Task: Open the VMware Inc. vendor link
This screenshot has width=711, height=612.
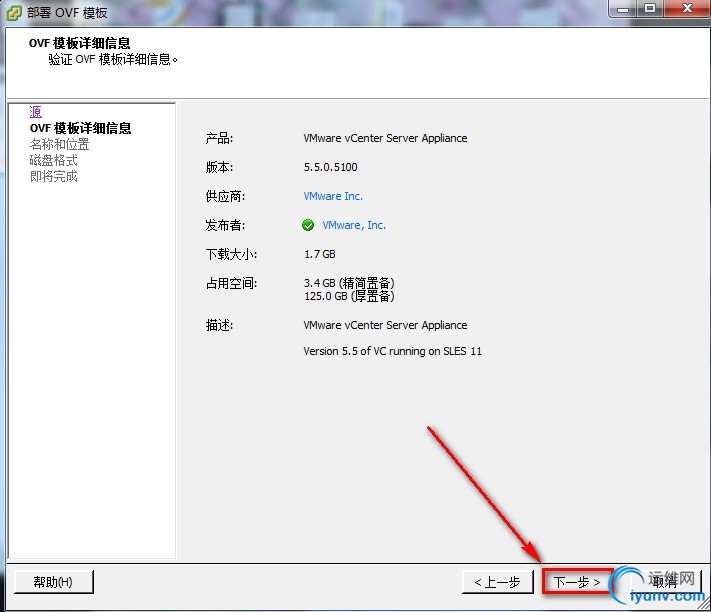Action: tap(333, 196)
